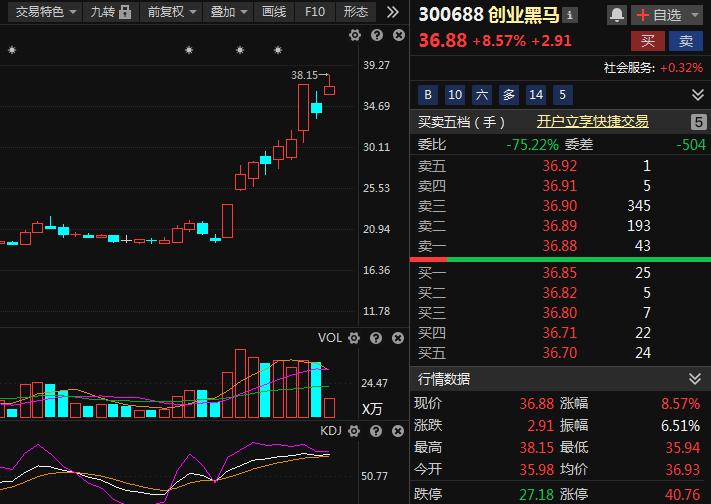The image size is (711, 504).
Task: Close the VOL indicator panel
Action: (x=398, y=338)
